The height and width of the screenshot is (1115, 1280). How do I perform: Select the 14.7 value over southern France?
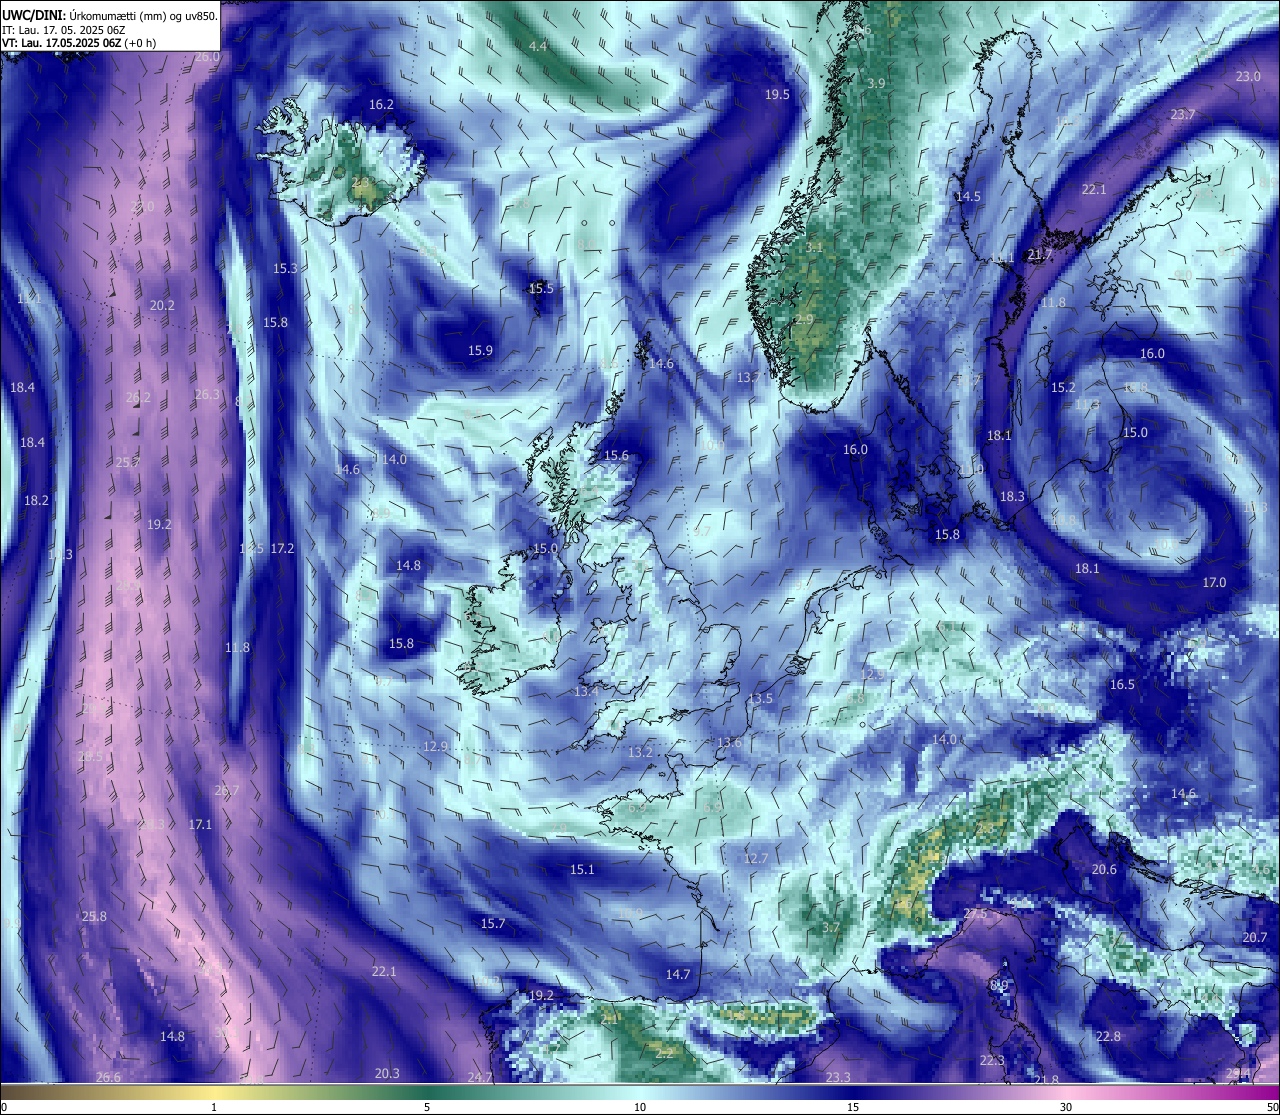click(678, 974)
